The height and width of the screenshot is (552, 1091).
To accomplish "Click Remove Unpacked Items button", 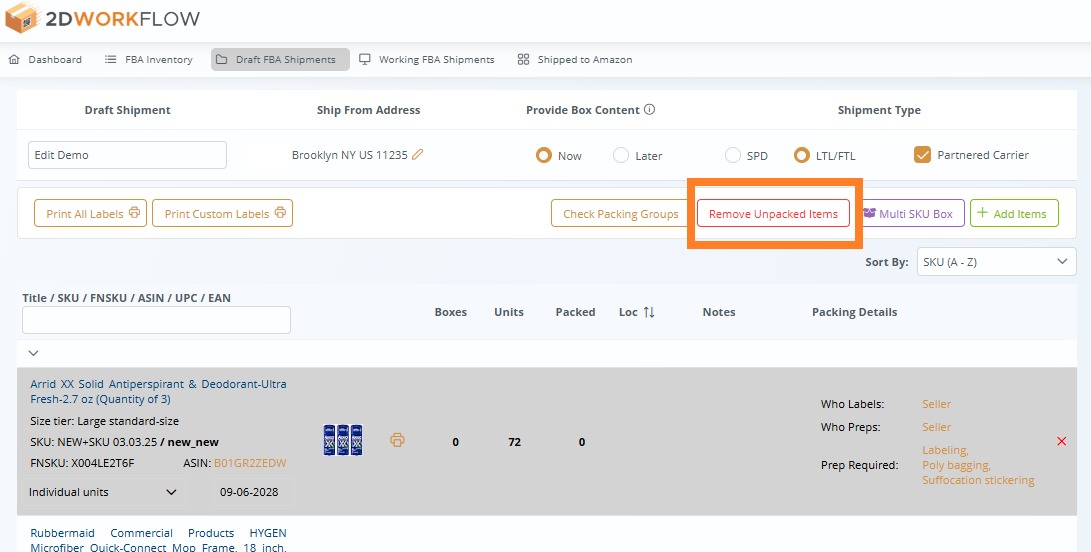I will [773, 214].
